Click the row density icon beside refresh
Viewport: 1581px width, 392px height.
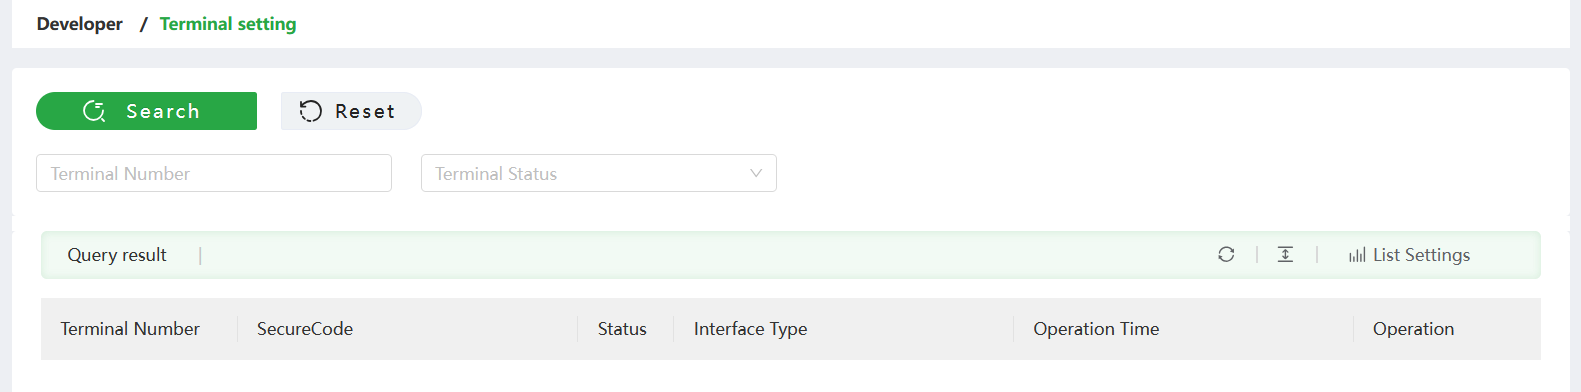coord(1285,254)
